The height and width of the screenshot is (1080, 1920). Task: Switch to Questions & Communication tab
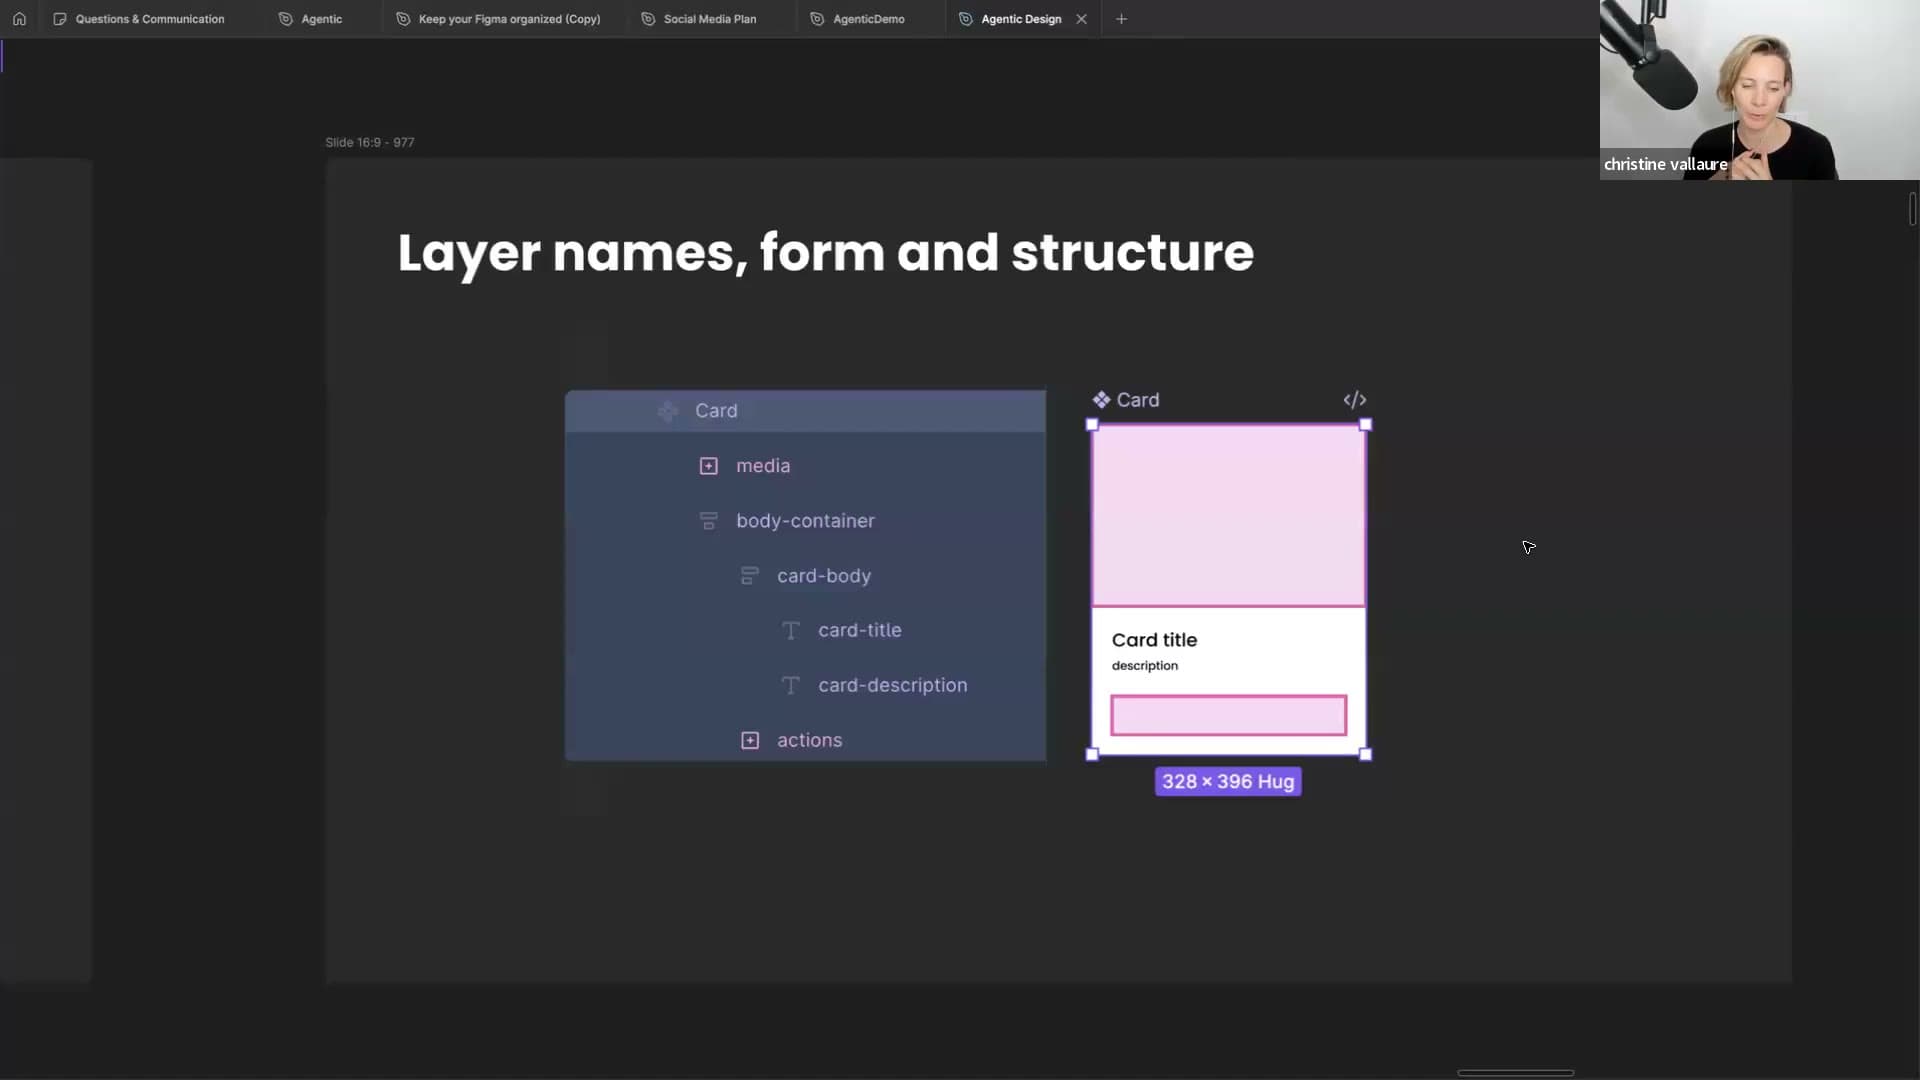(x=139, y=19)
